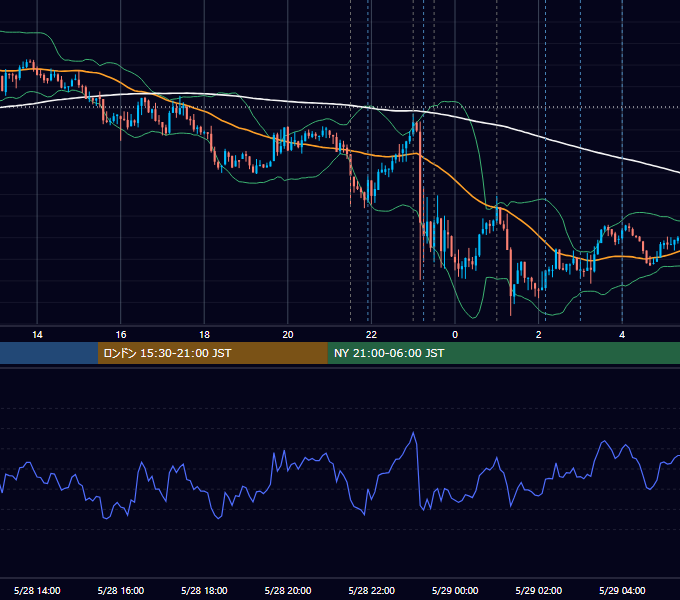Click the NY 21:00-06:00 JST session bar
The image size is (680, 600).
tap(503, 353)
